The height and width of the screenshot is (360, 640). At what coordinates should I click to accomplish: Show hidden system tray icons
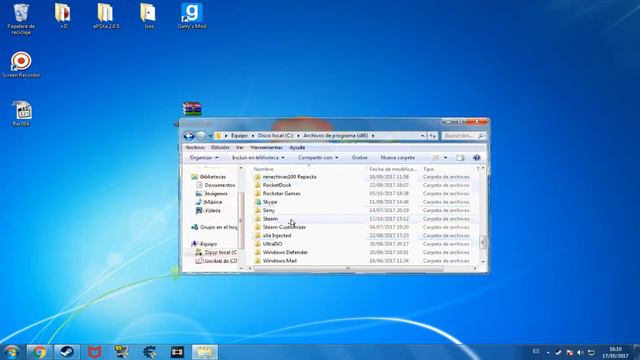548,353
